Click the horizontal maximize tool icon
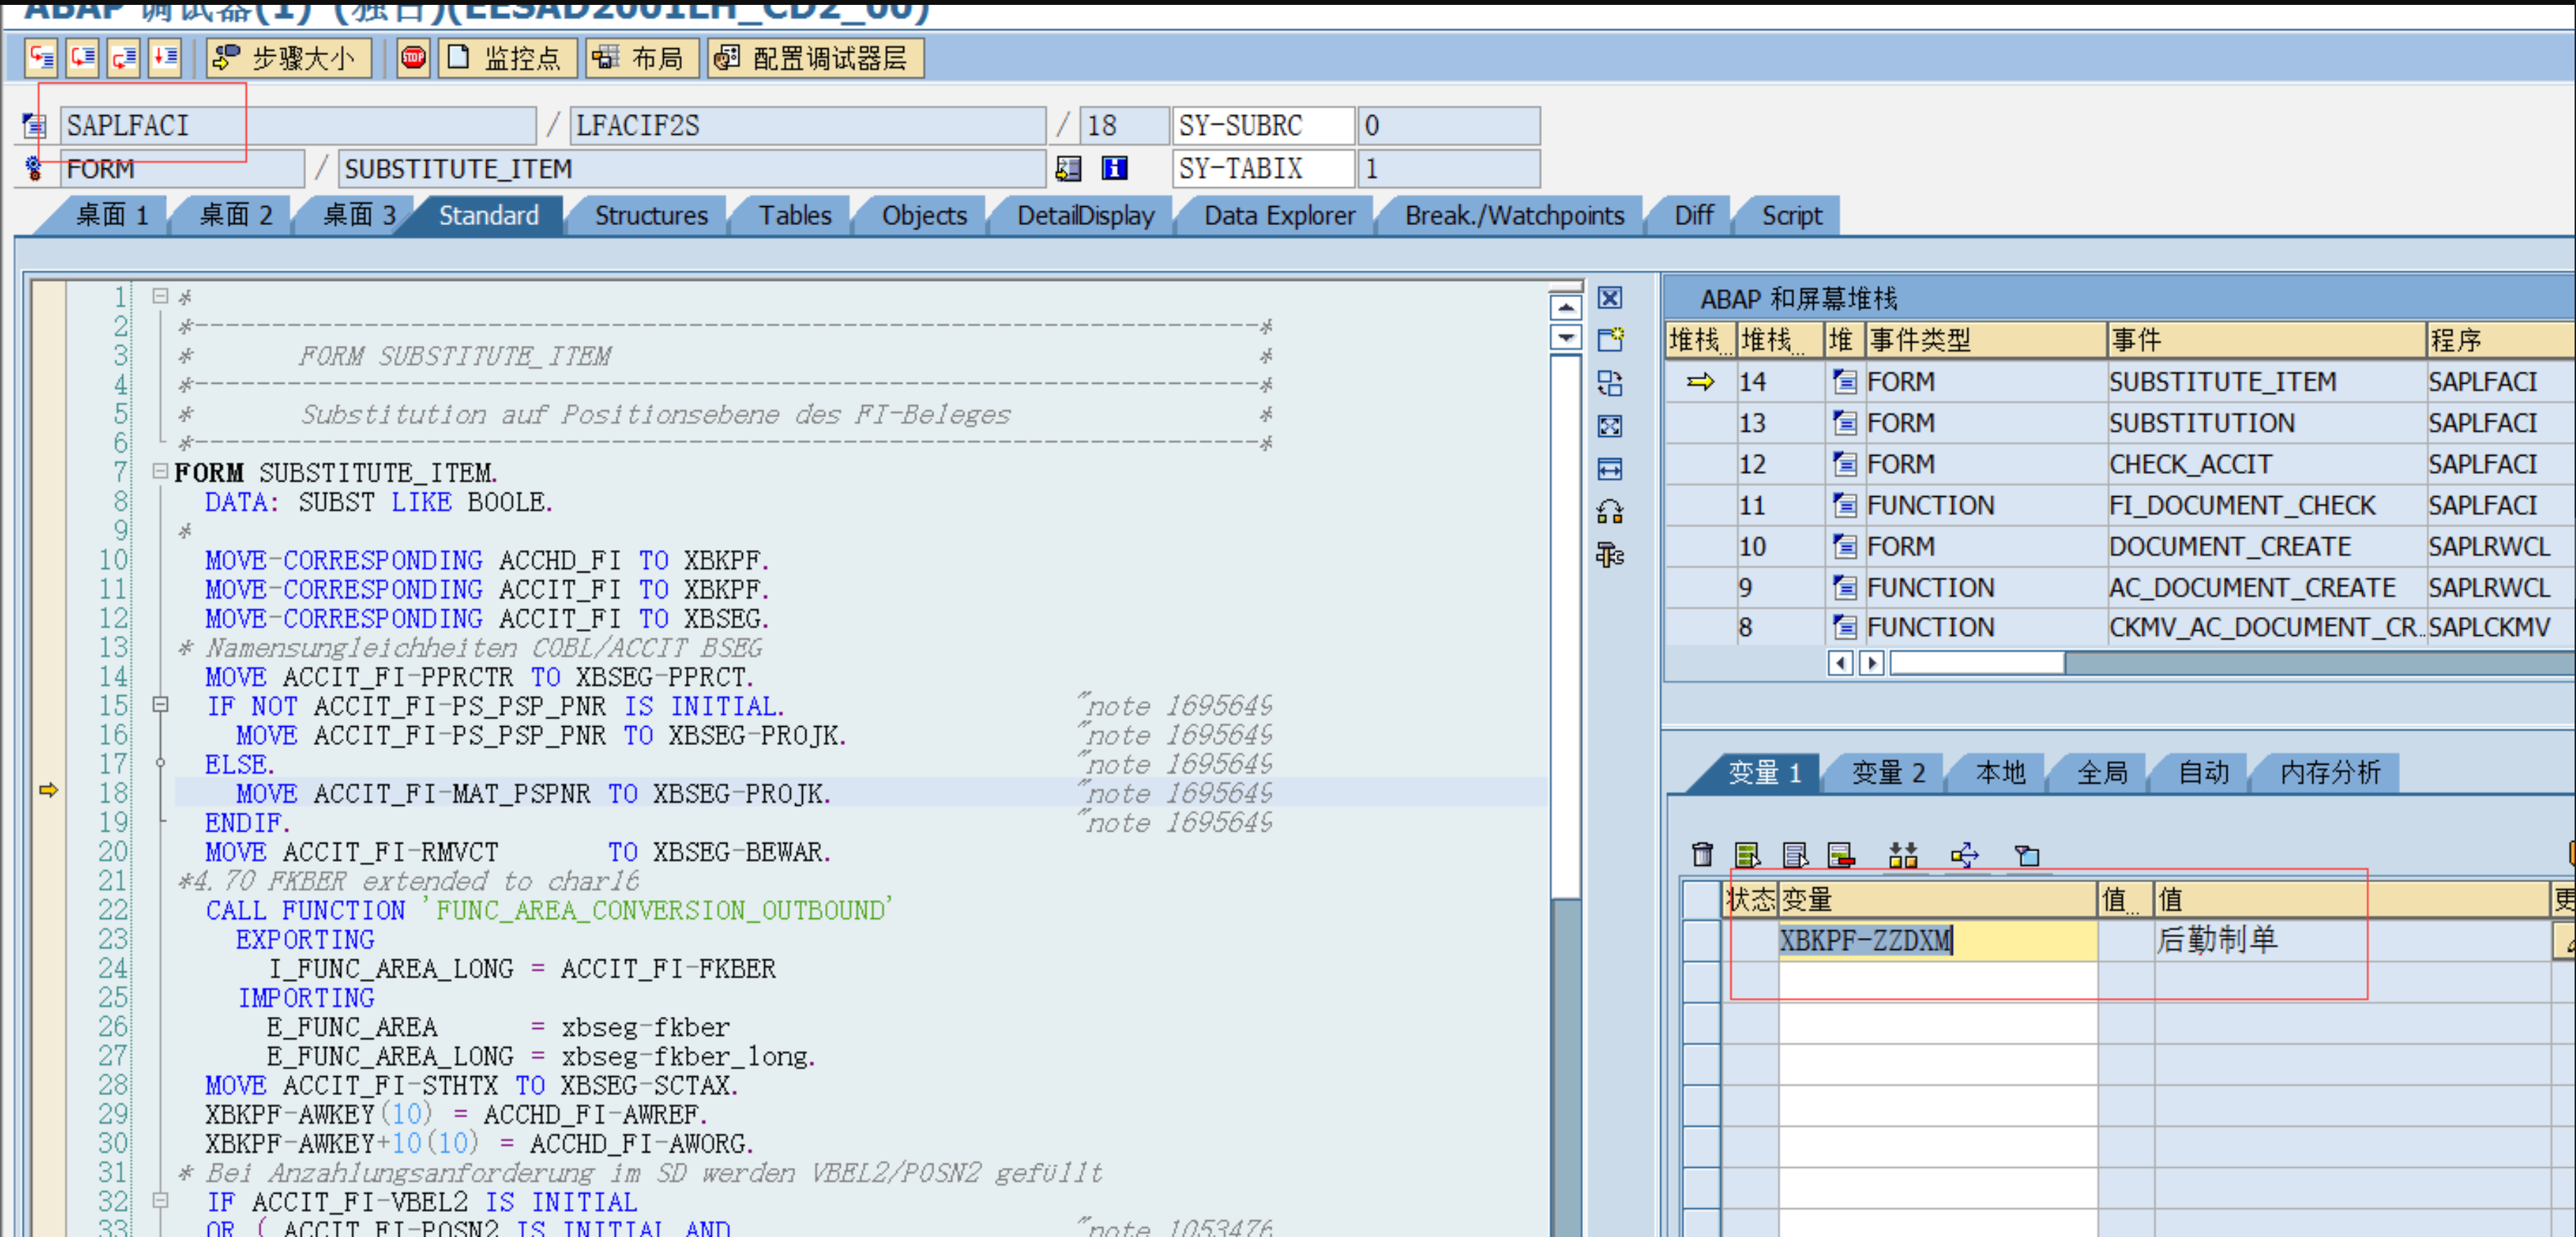2576x1237 pixels. pos(1610,469)
